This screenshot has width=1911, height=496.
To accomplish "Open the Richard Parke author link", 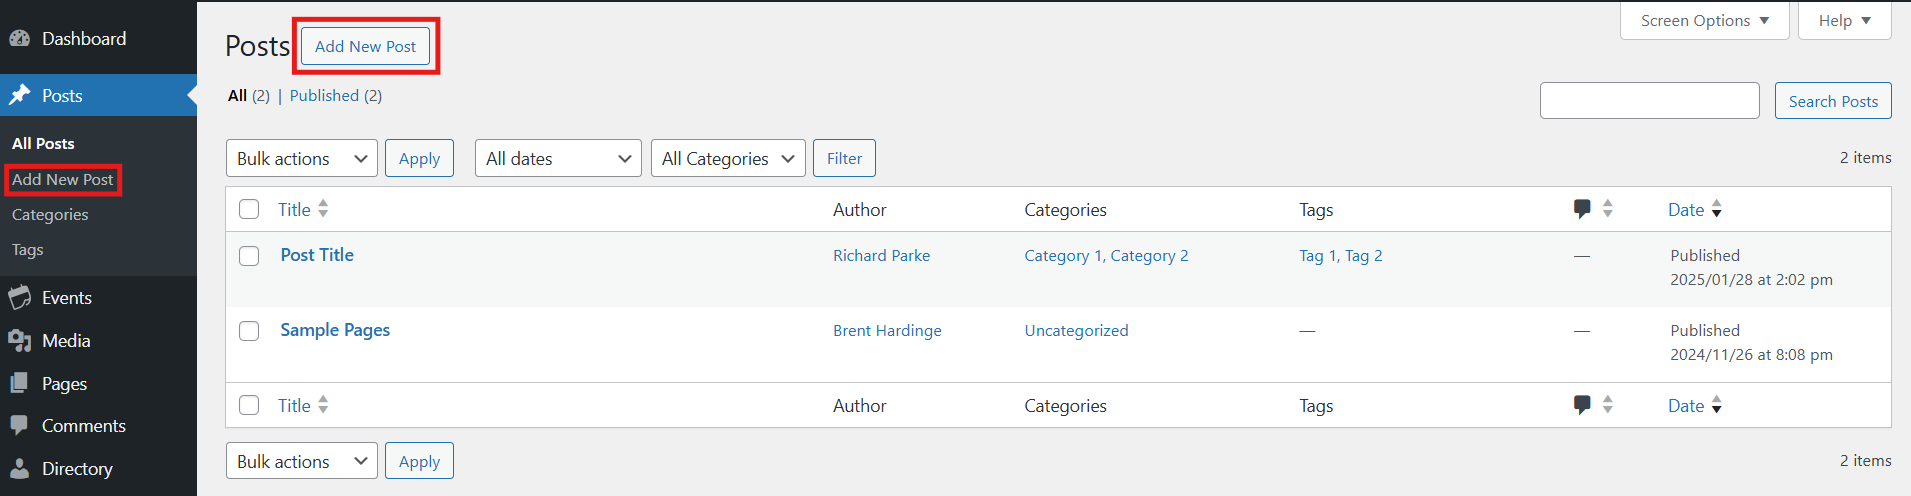I will [881, 256].
